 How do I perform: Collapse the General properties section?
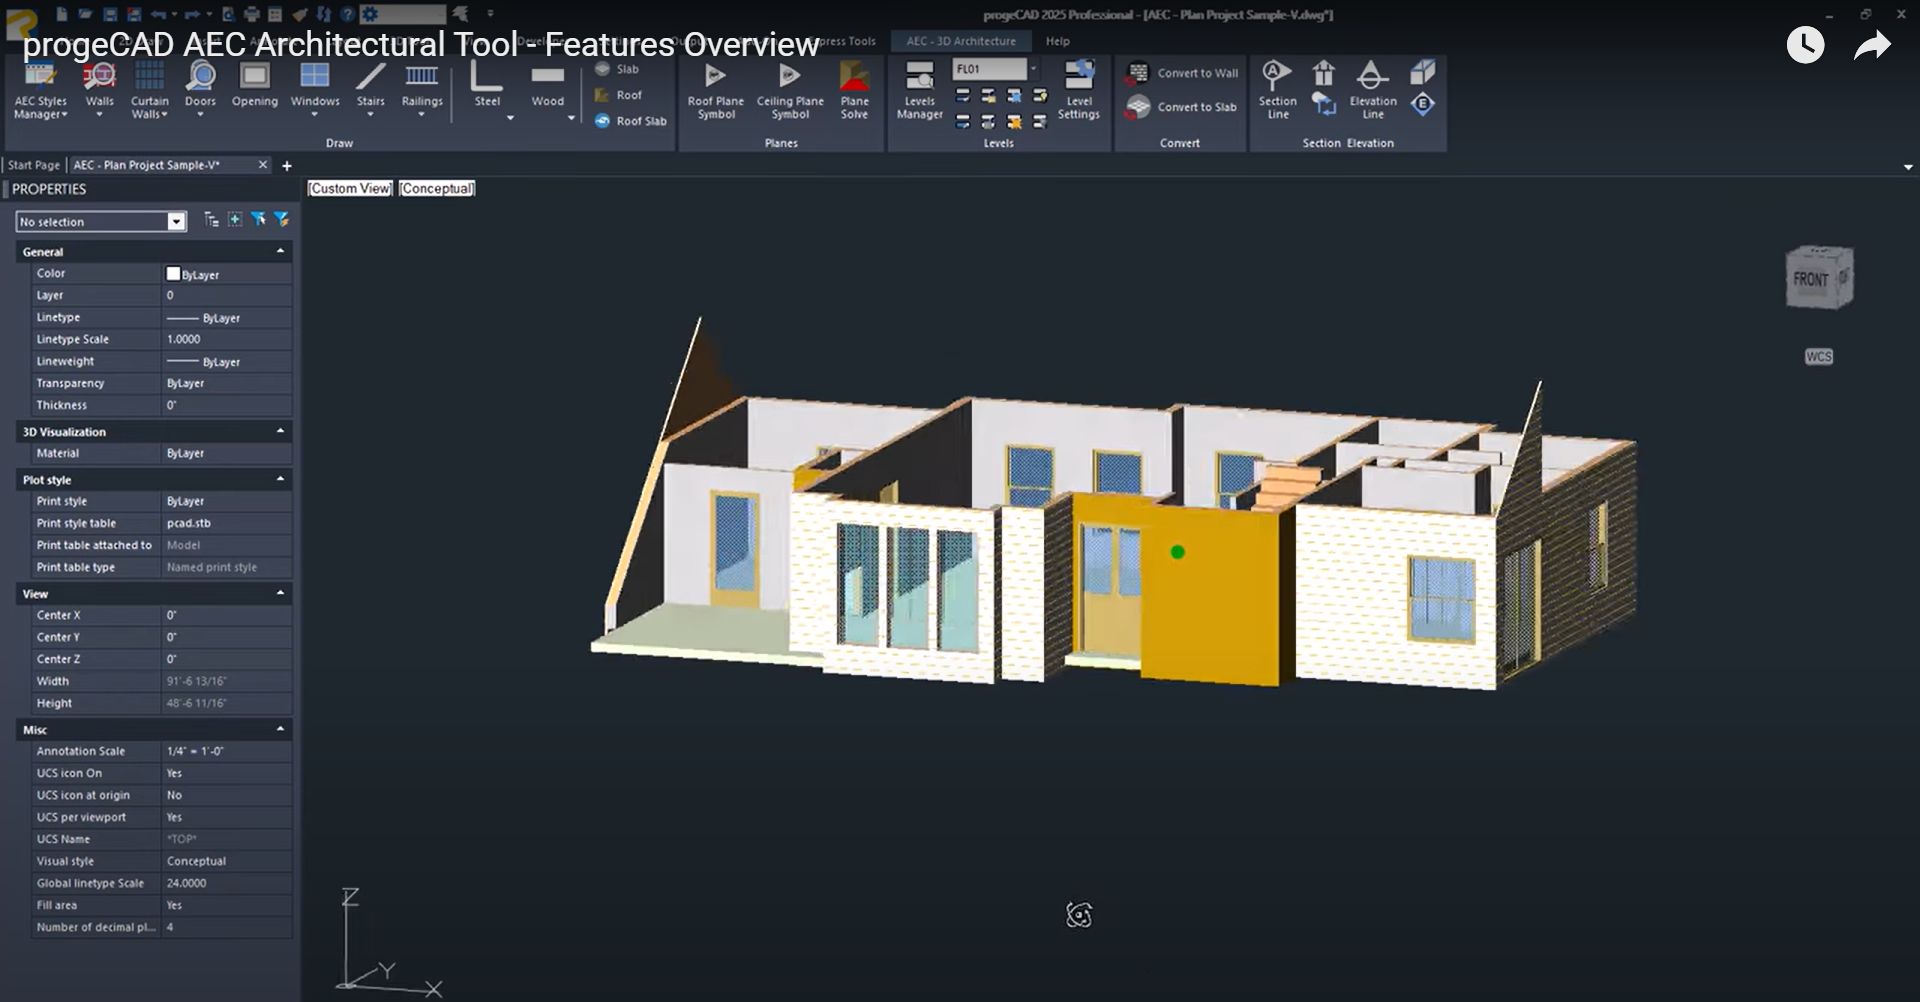click(280, 251)
